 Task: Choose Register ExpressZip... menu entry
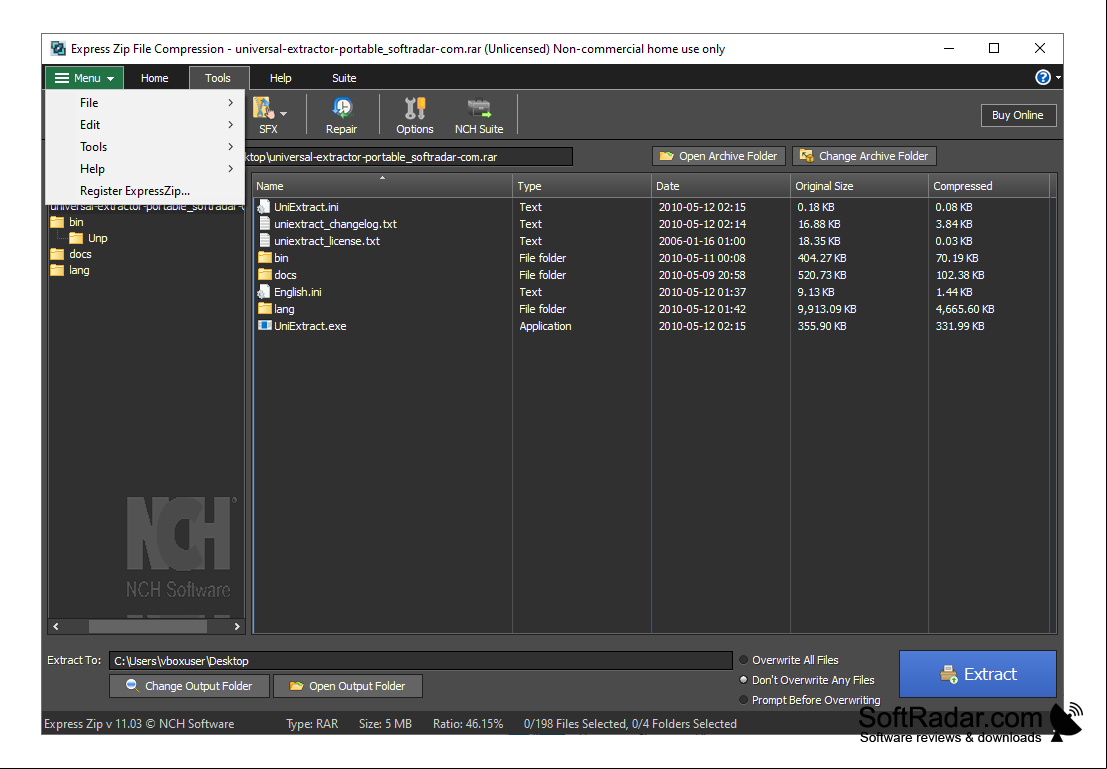click(145, 191)
